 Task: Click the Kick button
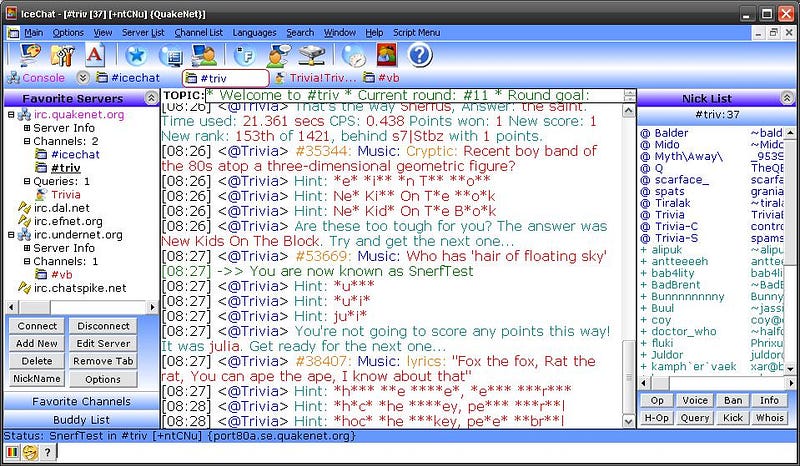click(x=733, y=418)
